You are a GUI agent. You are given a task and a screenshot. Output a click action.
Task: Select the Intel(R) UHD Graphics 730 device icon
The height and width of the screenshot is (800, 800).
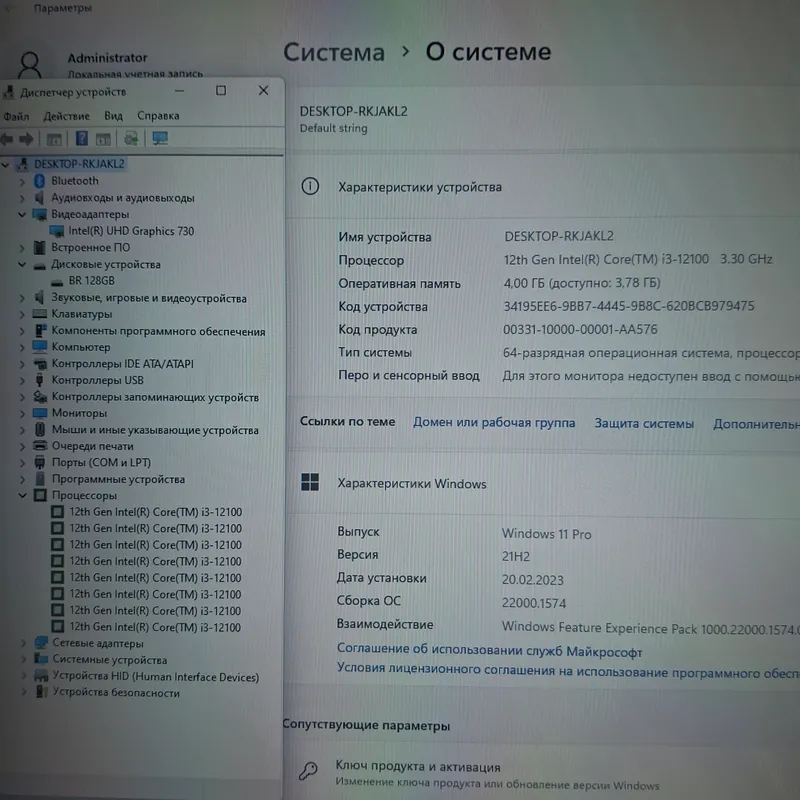[x=57, y=231]
